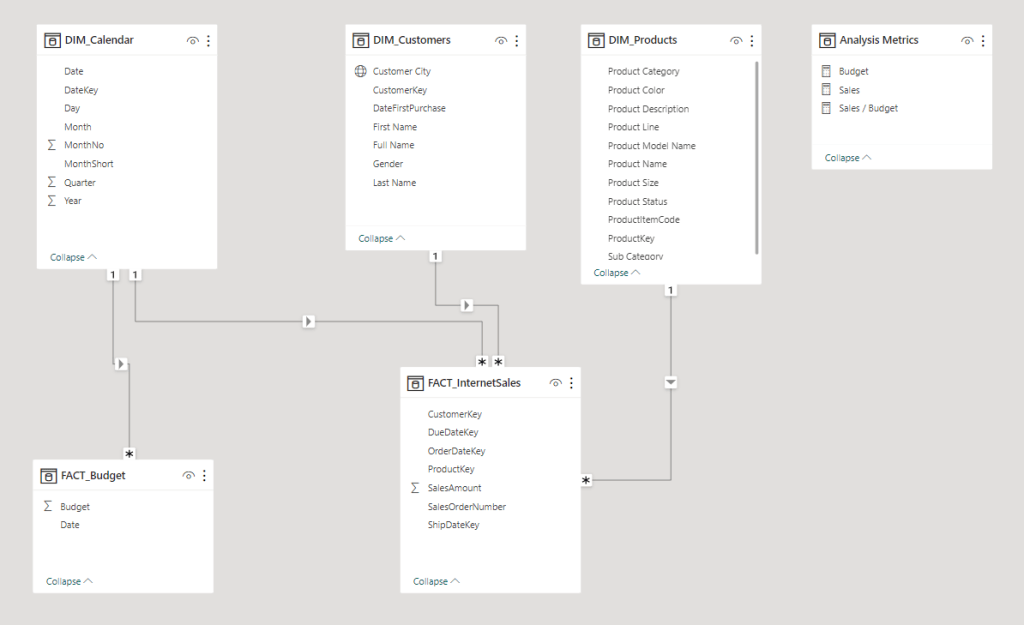Hide the Analysis Metrics table with the eye icon

pos(967,40)
